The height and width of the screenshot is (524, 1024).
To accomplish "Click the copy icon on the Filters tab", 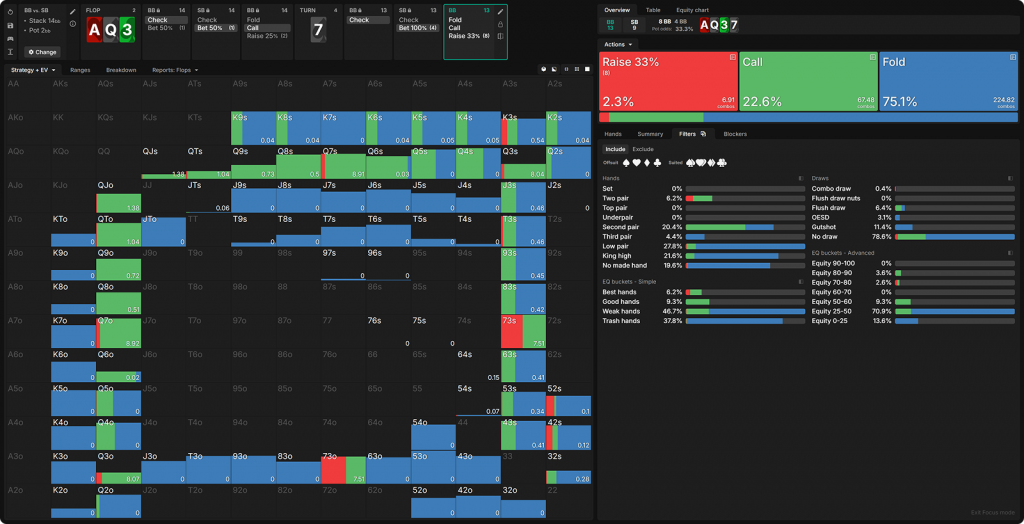I will click(705, 133).
